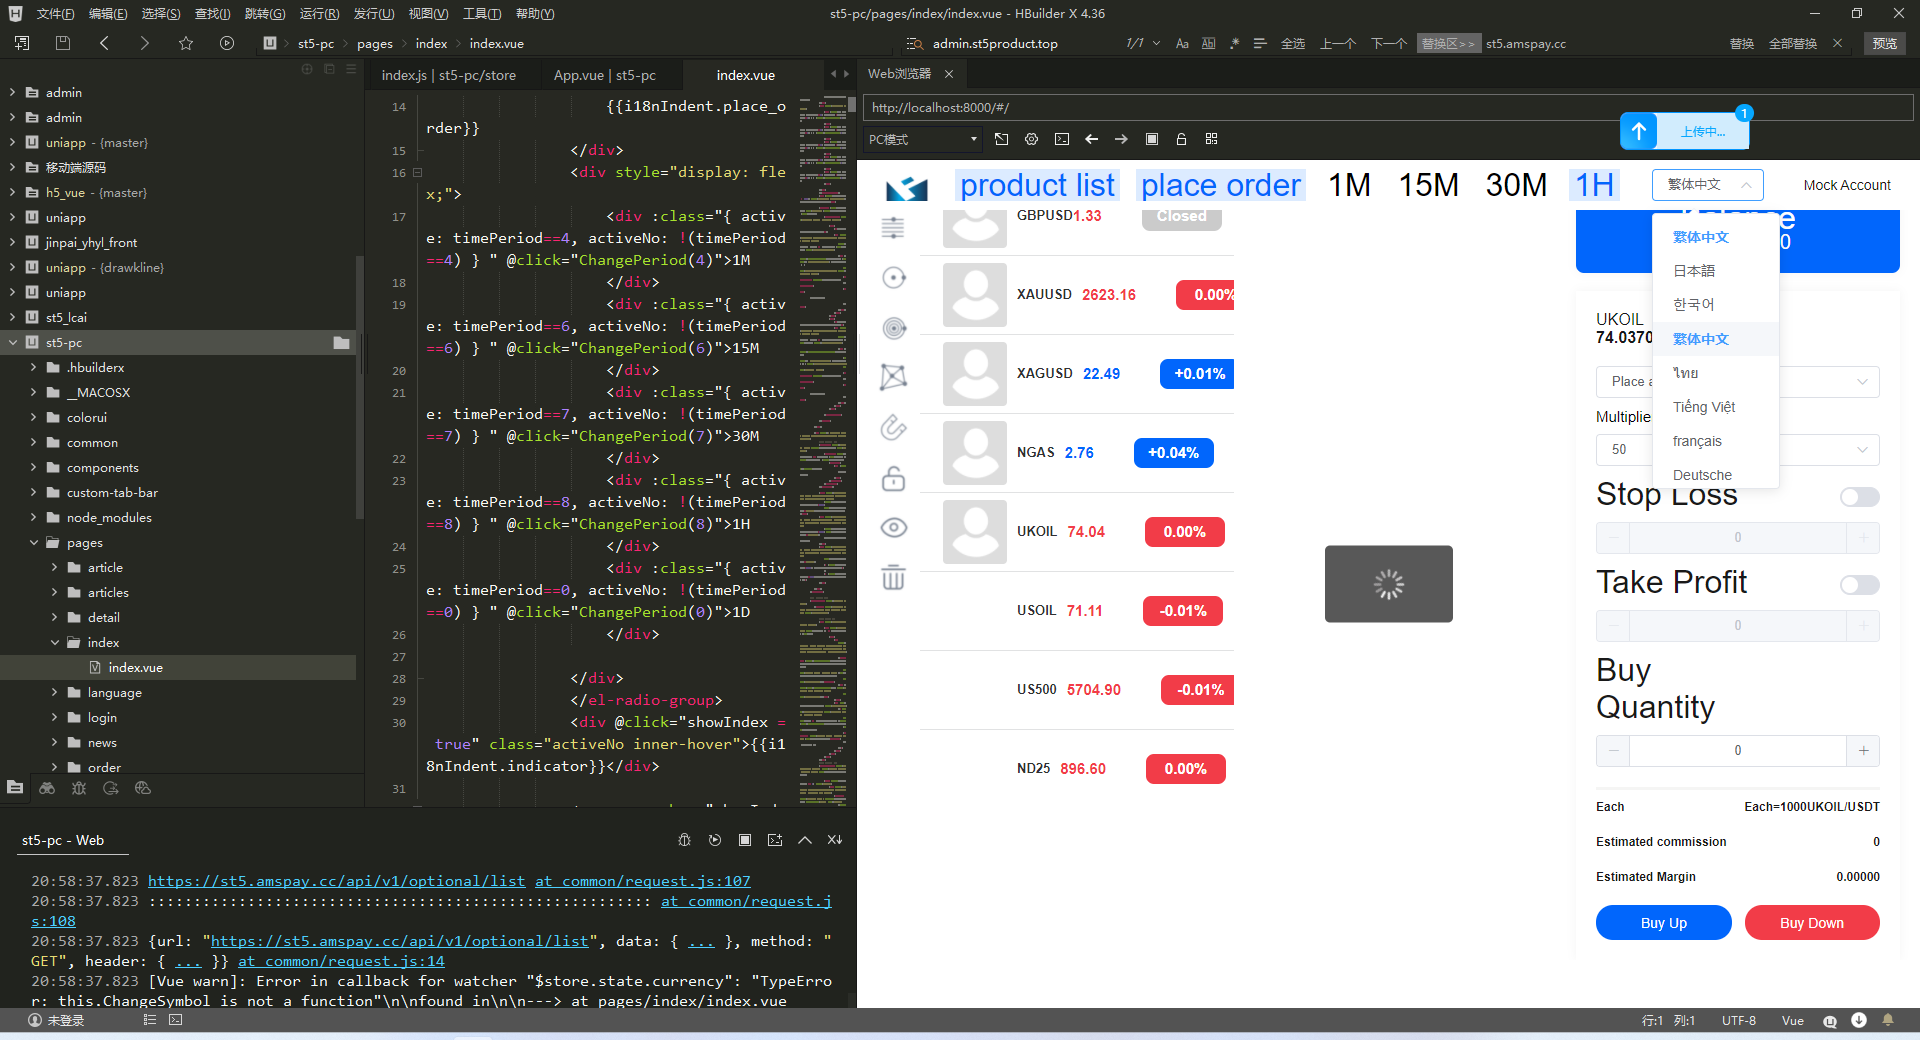Select the 15M time period option
This screenshot has height=1040, width=1920.
click(x=1428, y=185)
